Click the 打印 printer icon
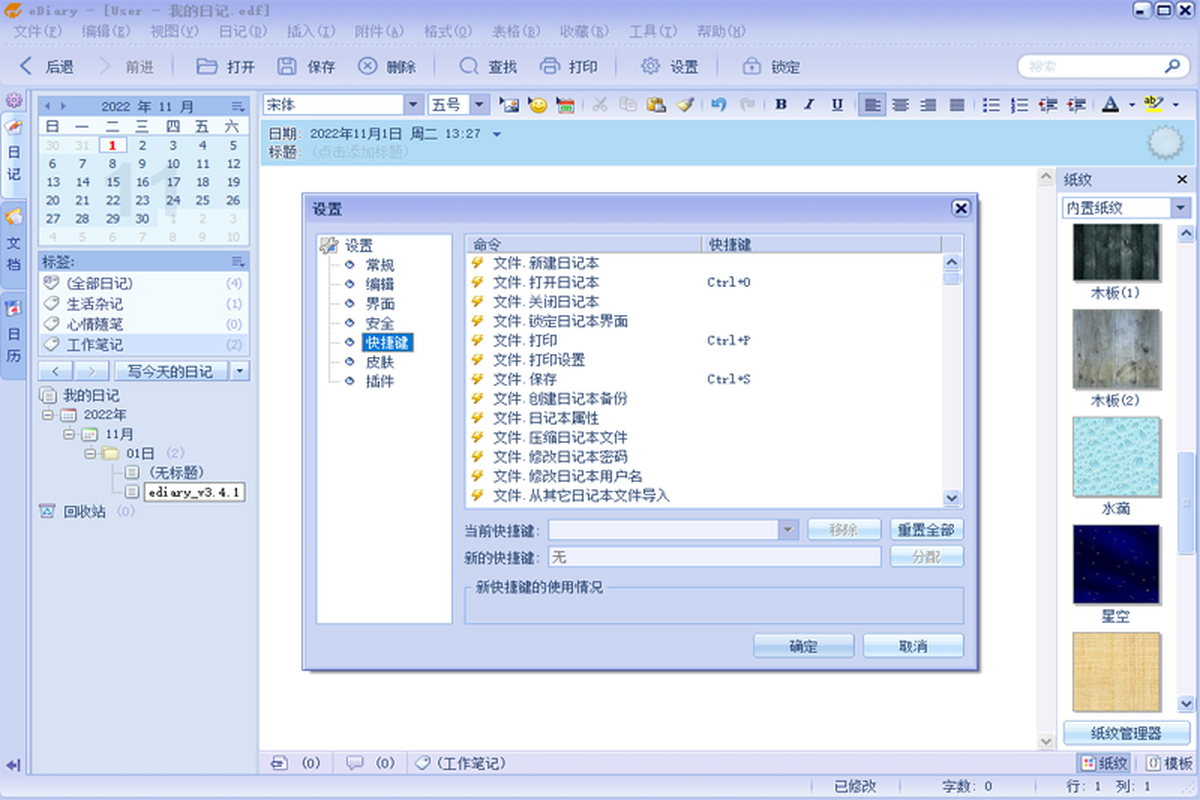The image size is (1200, 800). 550,67
